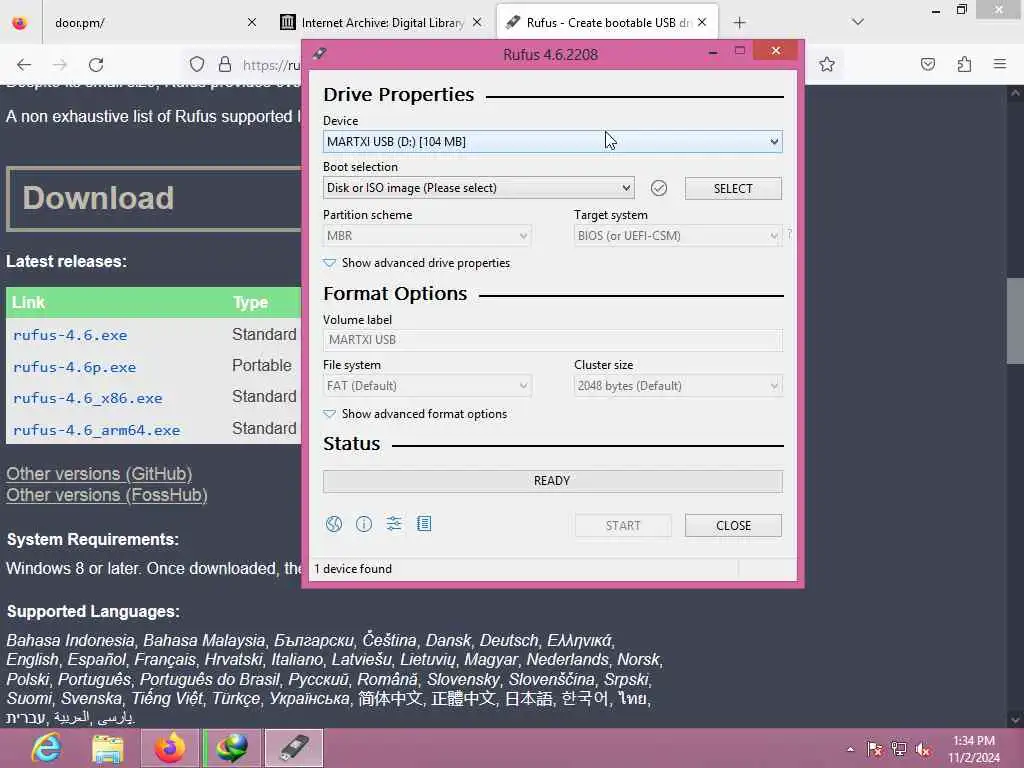Switch to Internet Archive Digital Library tab
The height and width of the screenshot is (768, 1024).
point(383,23)
